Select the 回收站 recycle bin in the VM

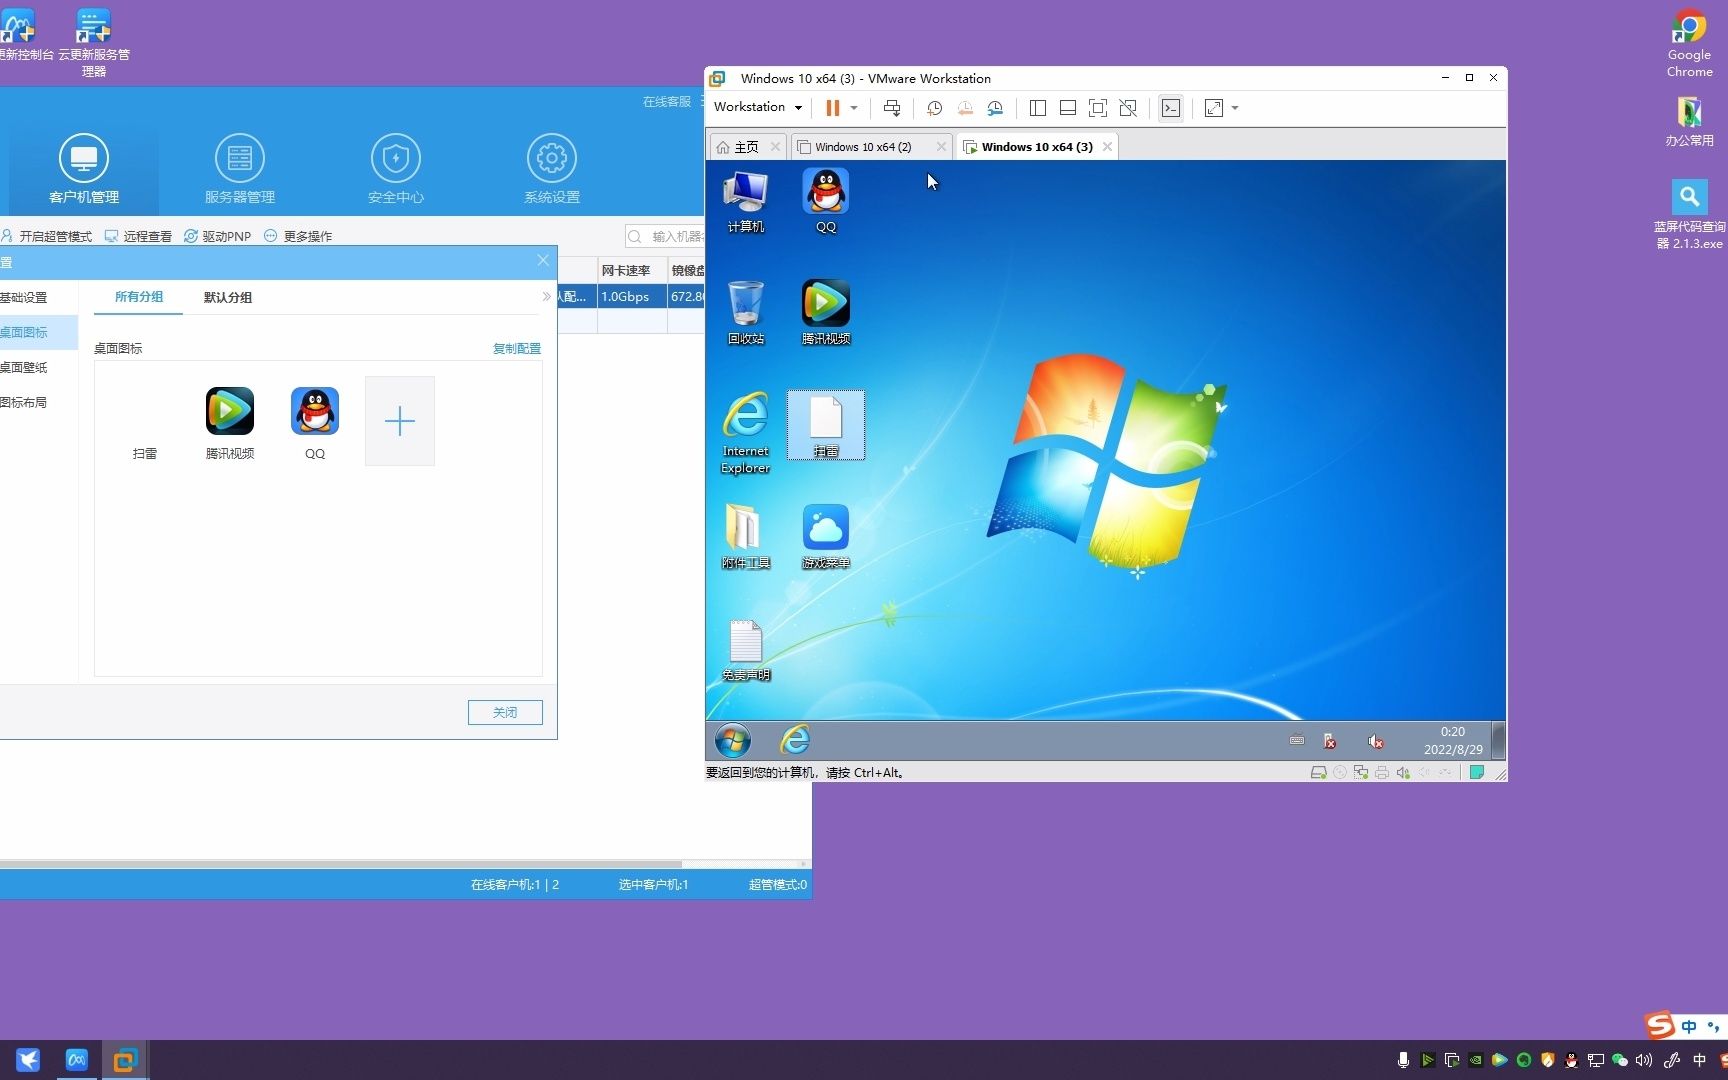click(x=746, y=313)
